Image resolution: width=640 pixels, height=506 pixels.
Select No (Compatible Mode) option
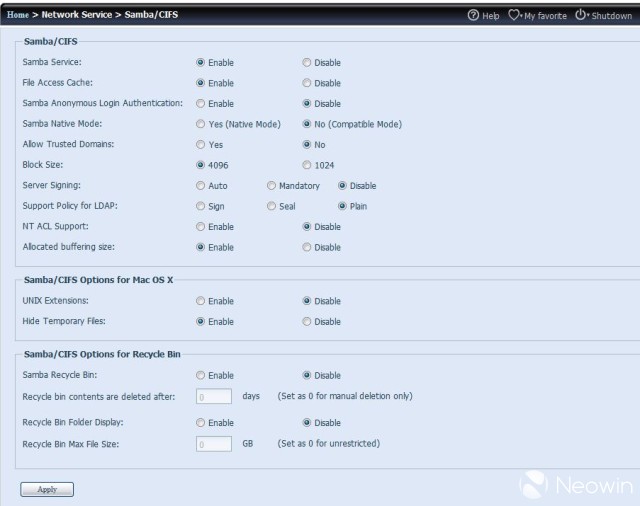(x=307, y=124)
